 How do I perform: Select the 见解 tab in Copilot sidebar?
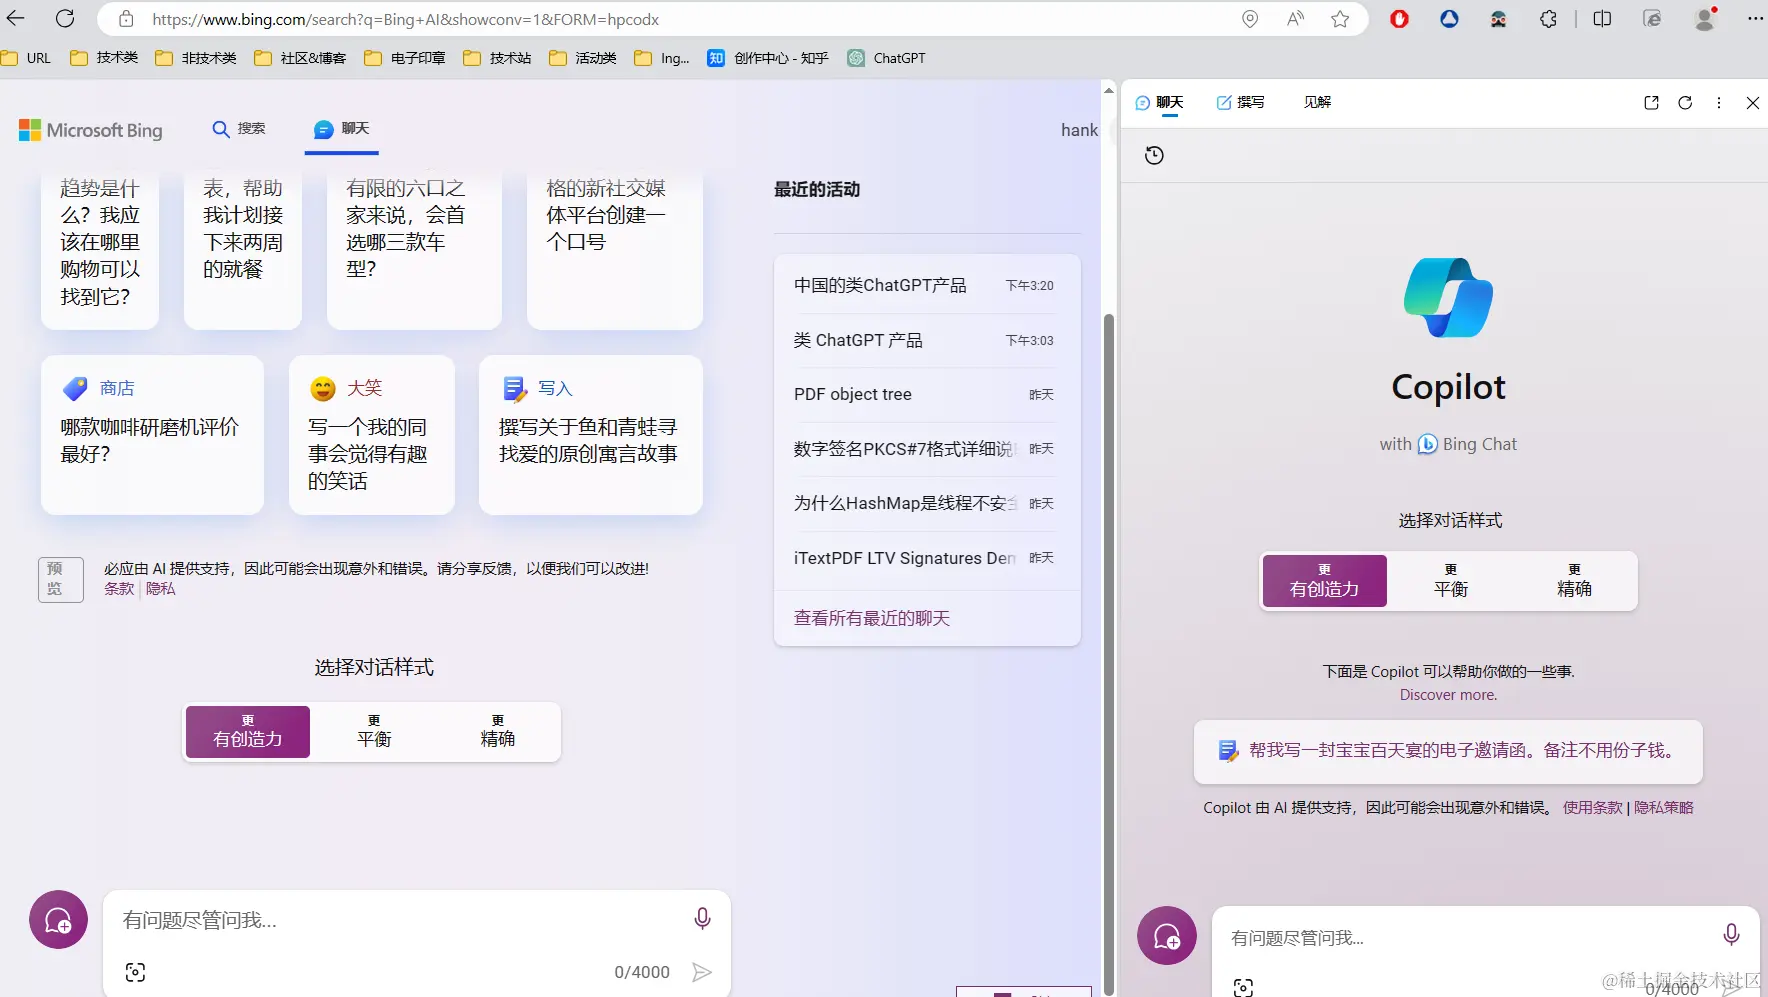point(1318,102)
